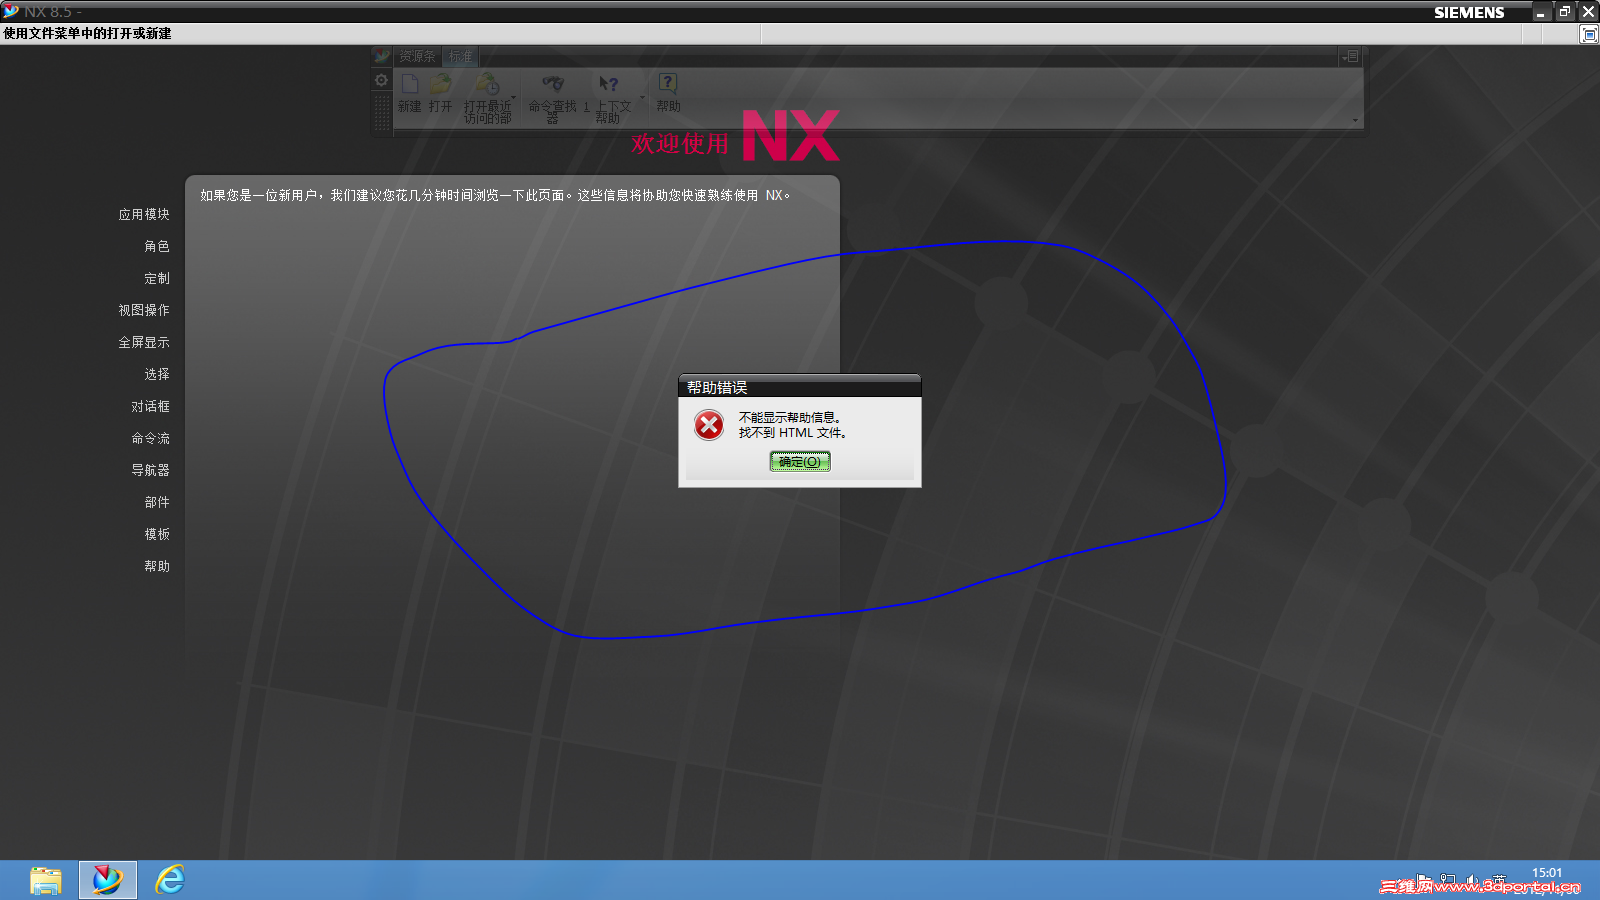Viewport: 1600px width, 900px height.
Task: Click the 打开 (Open) folder icon
Action: (x=441, y=84)
